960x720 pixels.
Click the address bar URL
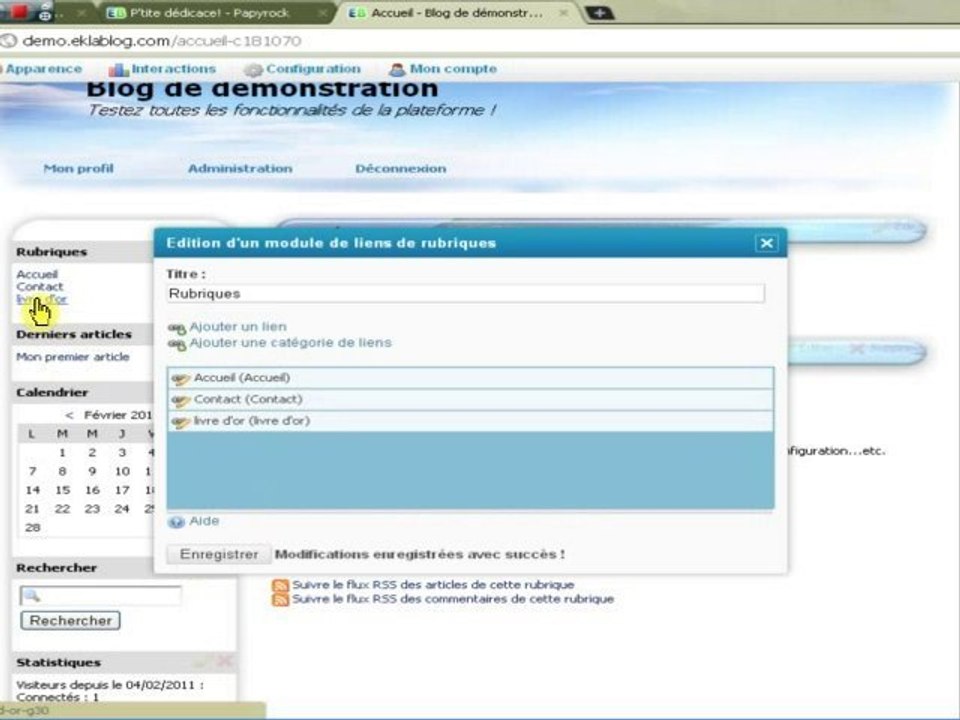pos(162,41)
